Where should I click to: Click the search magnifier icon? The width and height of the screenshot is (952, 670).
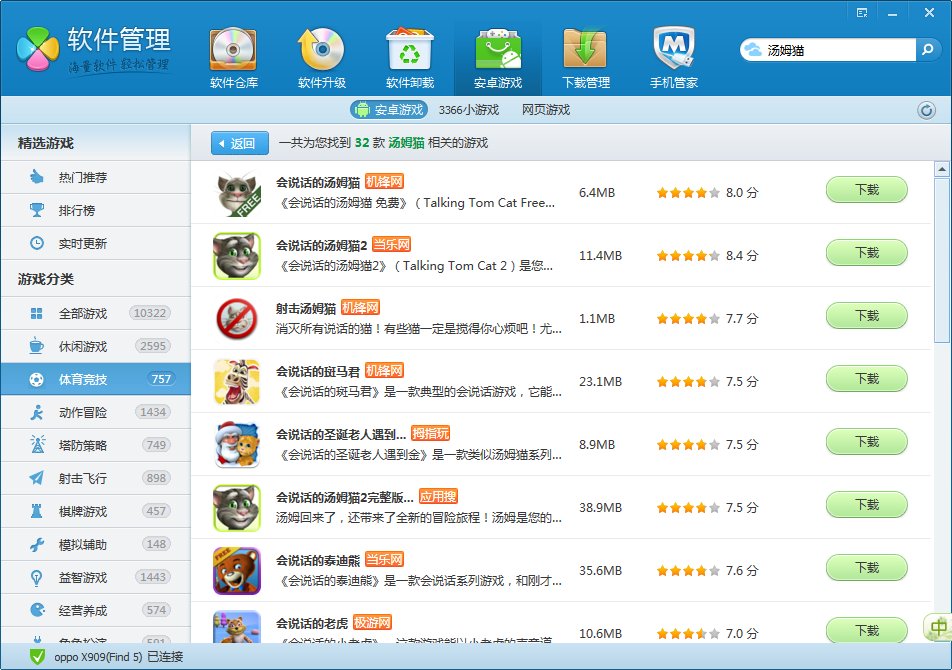click(928, 49)
